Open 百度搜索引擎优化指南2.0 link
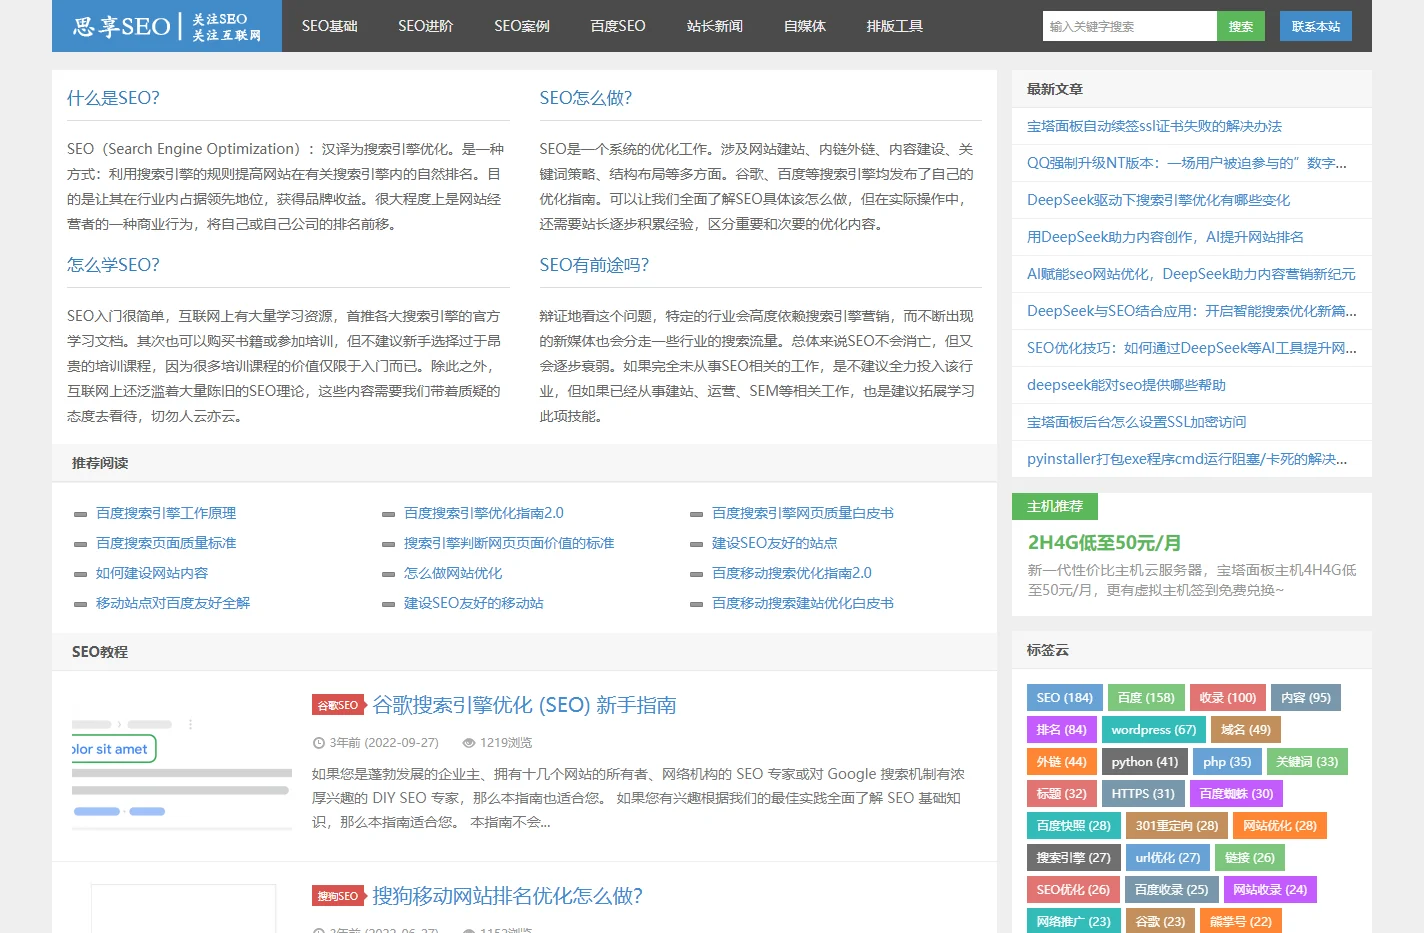The height and width of the screenshot is (933, 1424). coord(484,513)
